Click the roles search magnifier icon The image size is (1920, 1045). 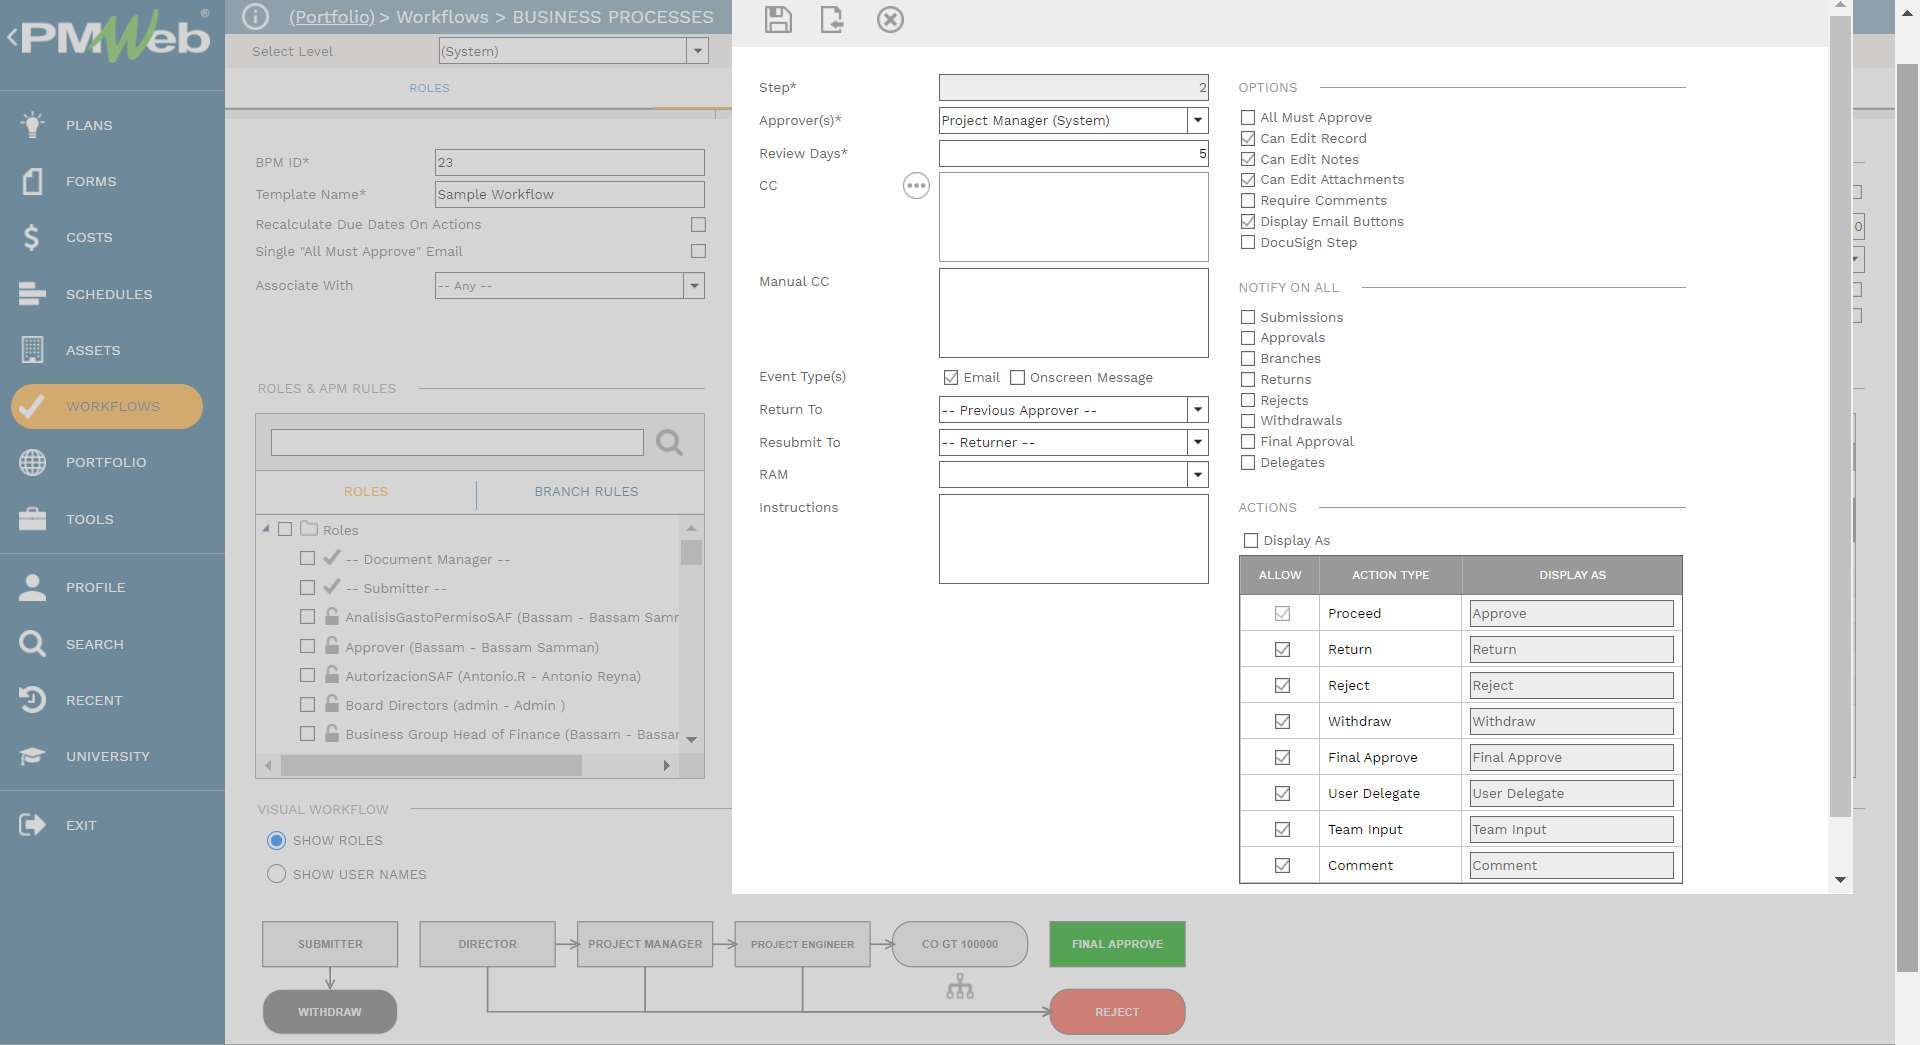pyautogui.click(x=669, y=442)
